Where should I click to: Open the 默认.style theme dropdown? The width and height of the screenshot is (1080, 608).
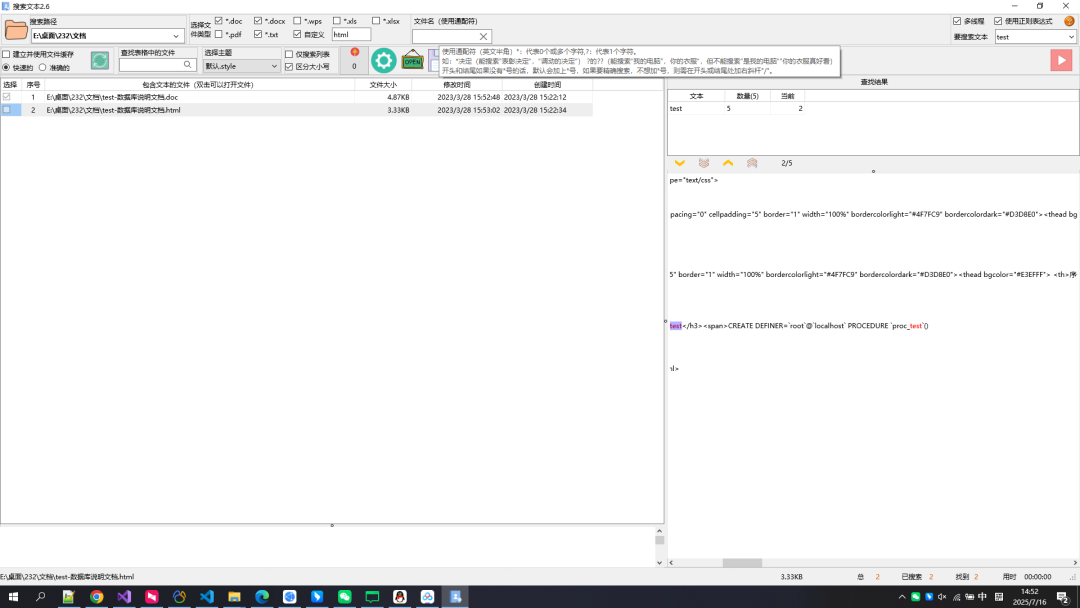coord(241,67)
